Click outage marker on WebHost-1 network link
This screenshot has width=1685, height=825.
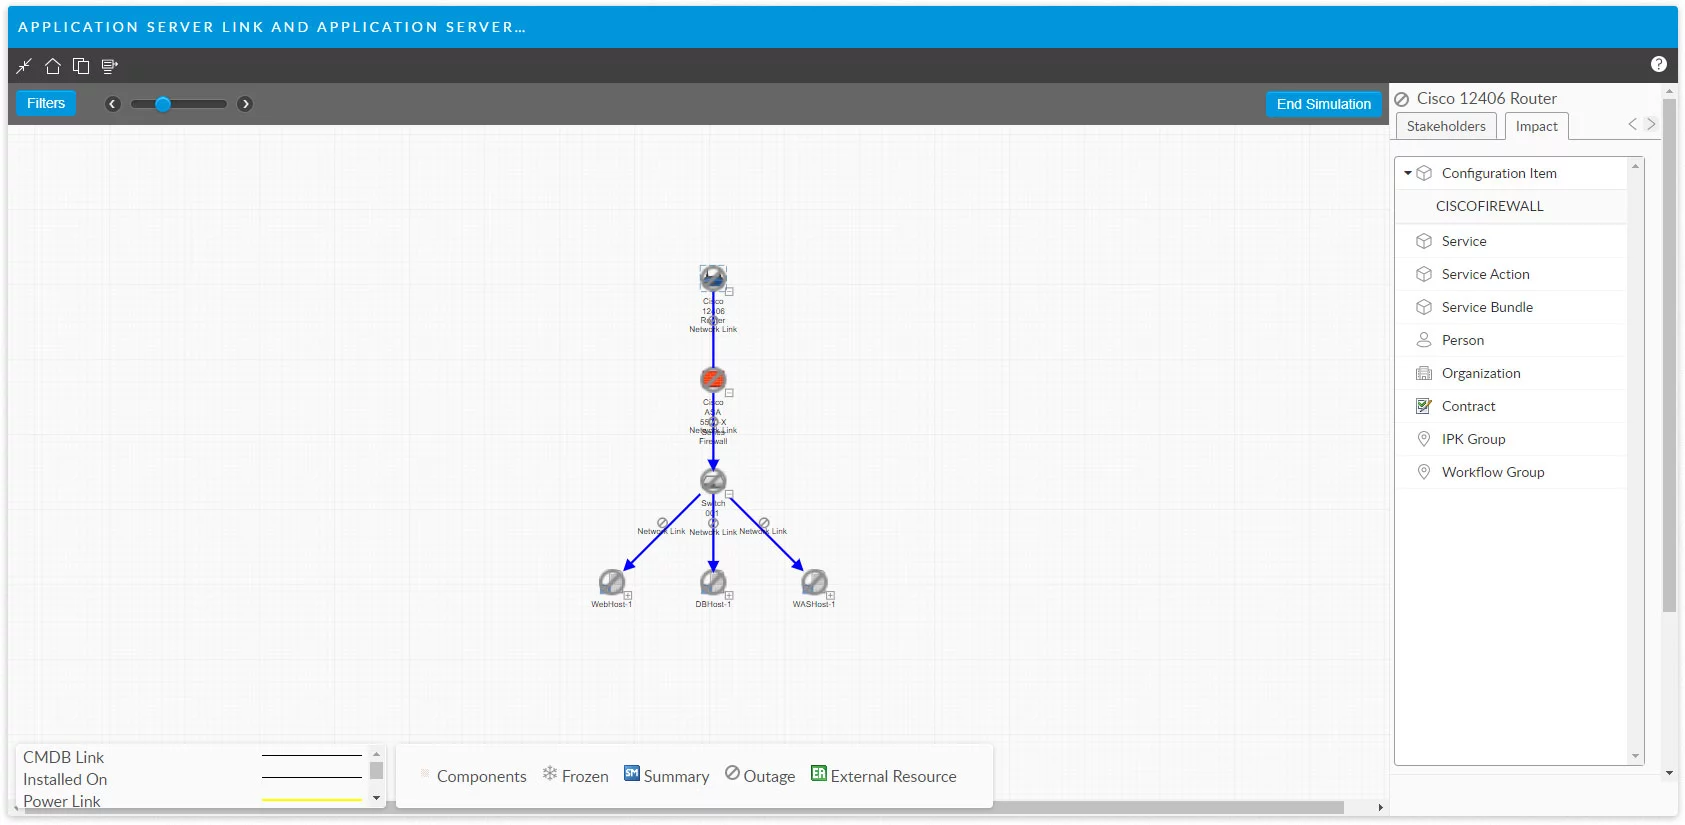tap(663, 523)
